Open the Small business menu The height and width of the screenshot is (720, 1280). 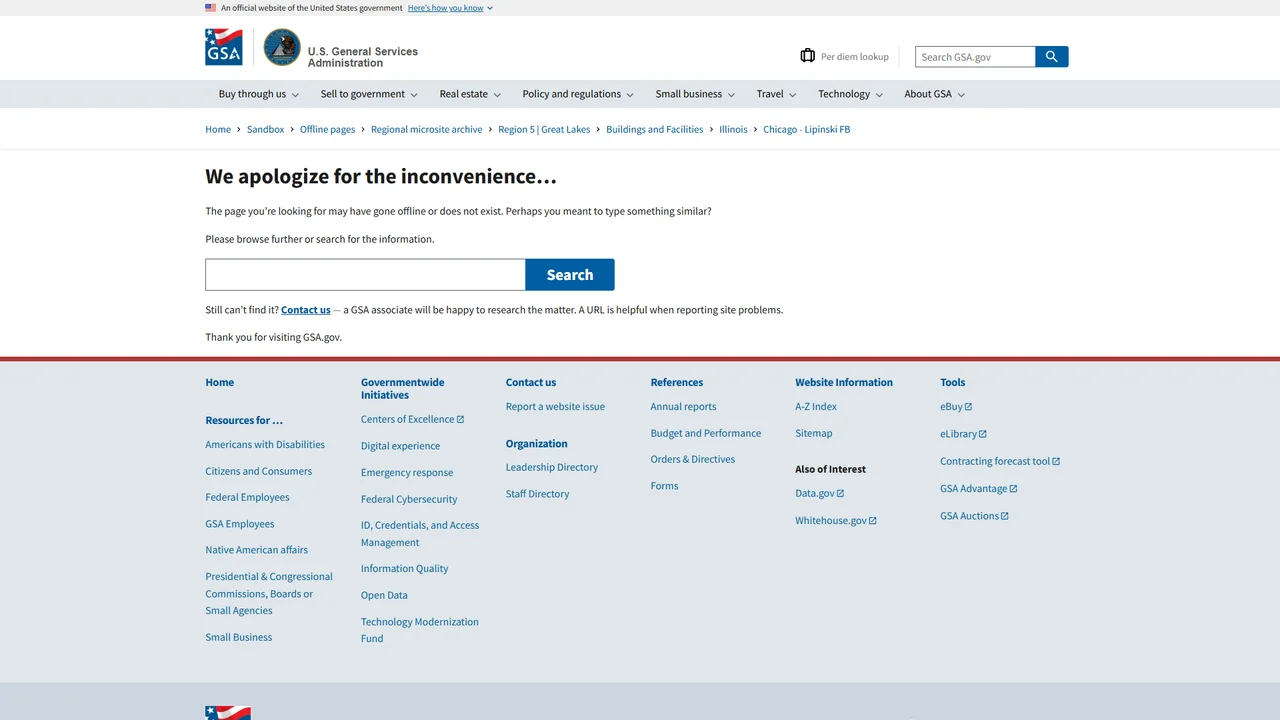(695, 94)
